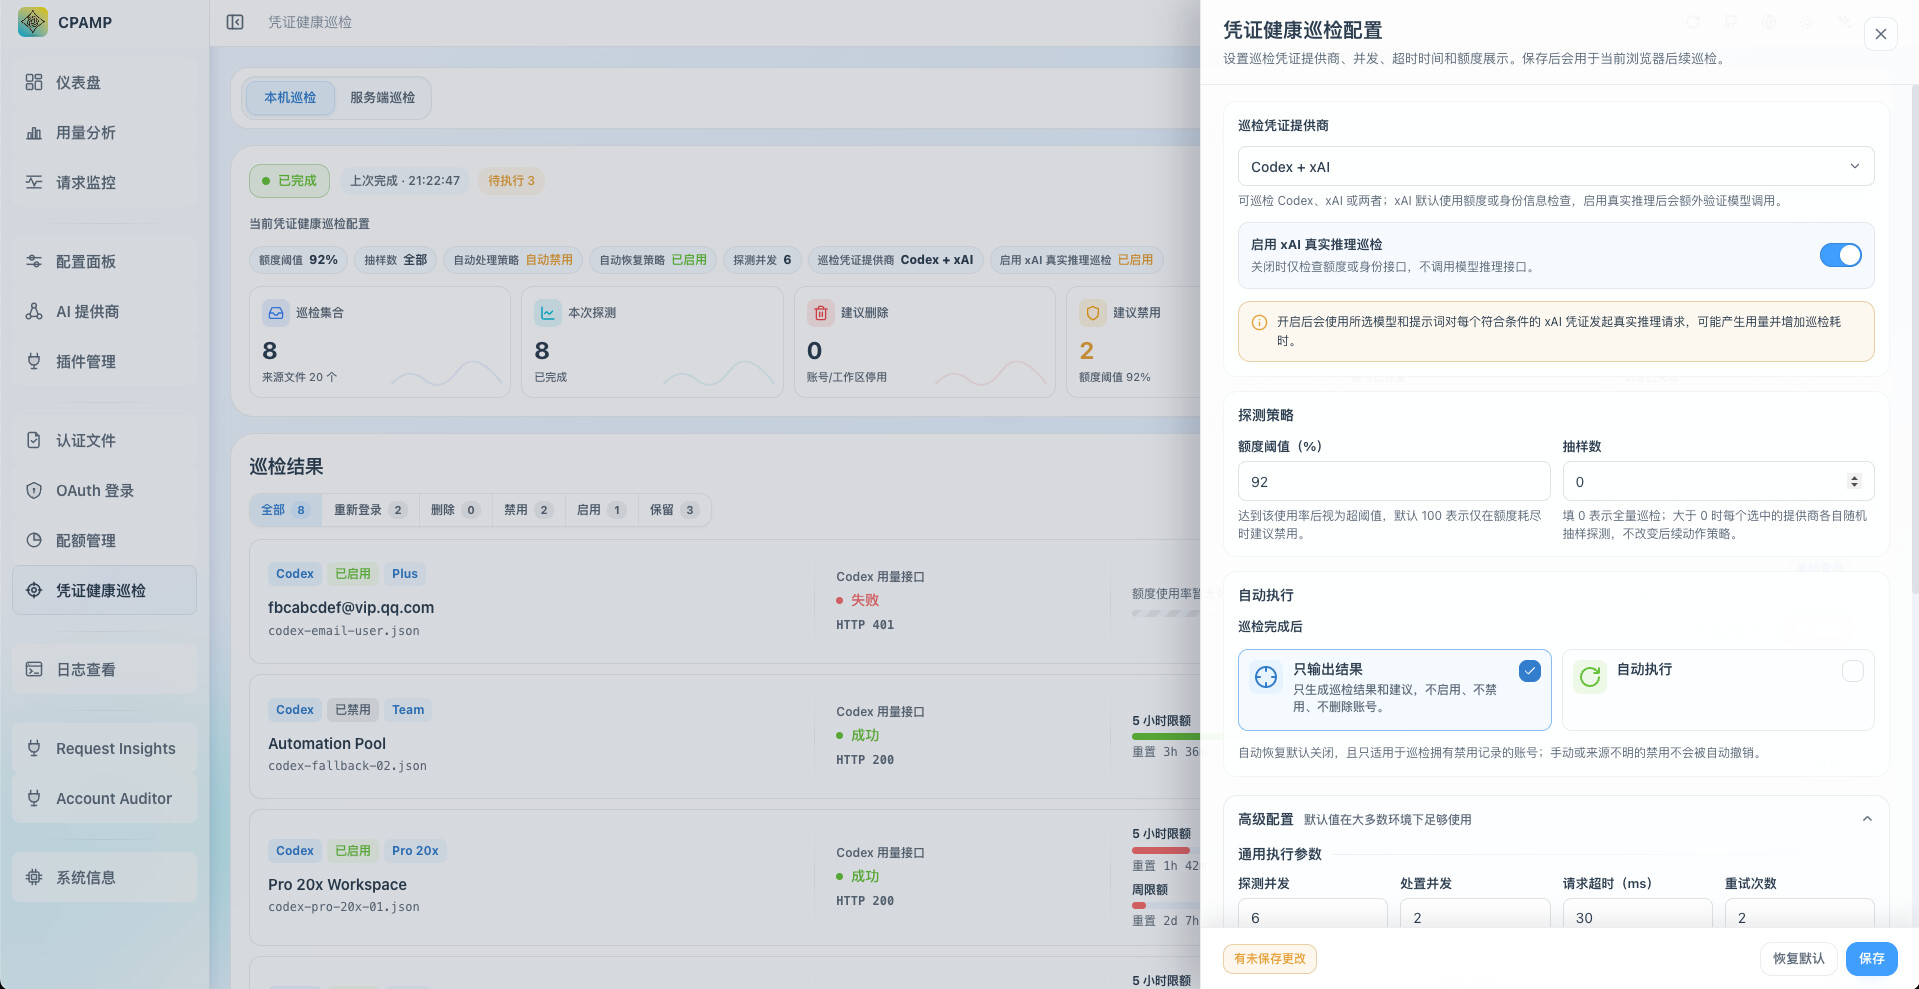Open Account Auditor plugin icon

point(34,798)
